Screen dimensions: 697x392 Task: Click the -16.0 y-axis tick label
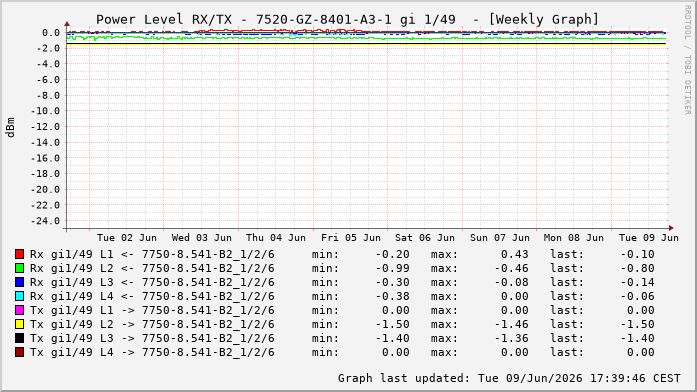click(x=45, y=158)
